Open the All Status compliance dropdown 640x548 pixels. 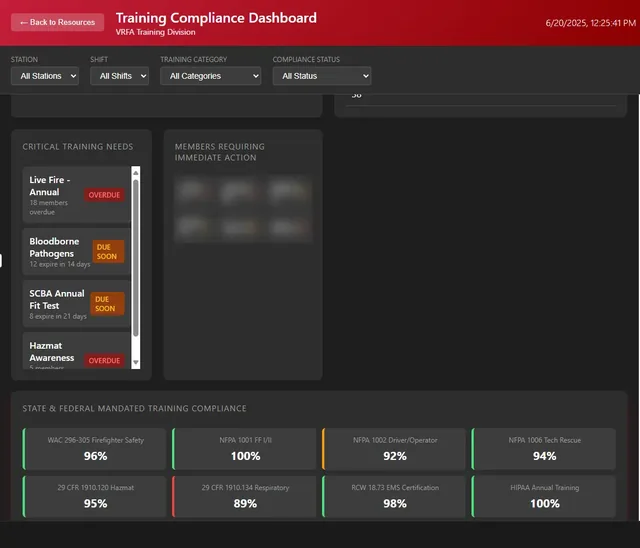pyautogui.click(x=322, y=76)
